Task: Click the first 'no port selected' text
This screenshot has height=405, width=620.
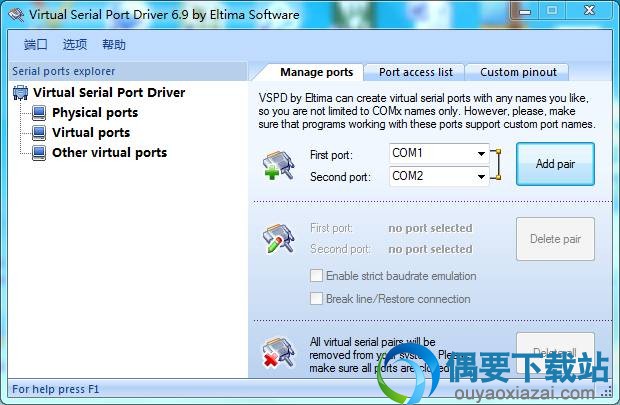Action: pos(430,228)
